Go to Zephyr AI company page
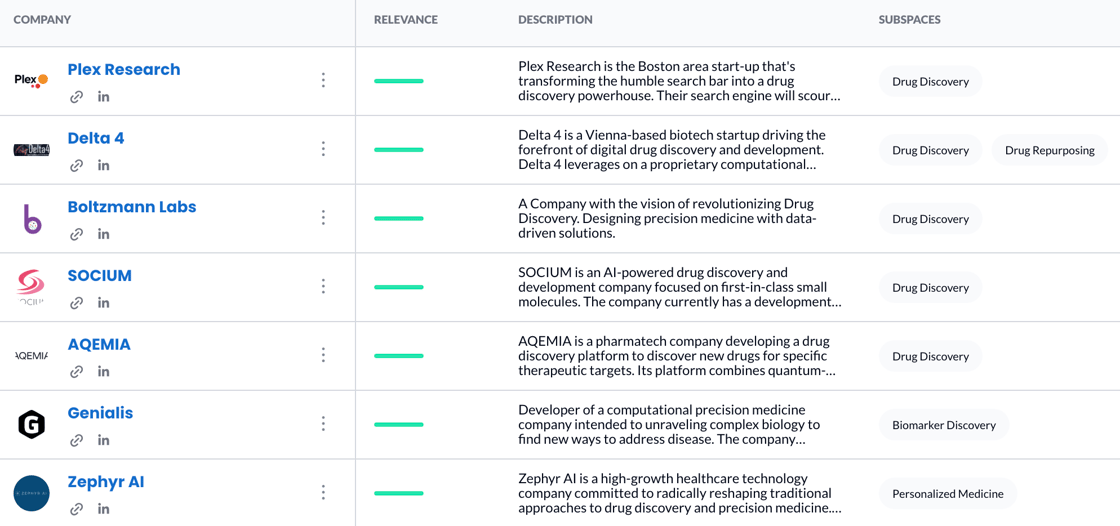1120x526 pixels. (106, 482)
